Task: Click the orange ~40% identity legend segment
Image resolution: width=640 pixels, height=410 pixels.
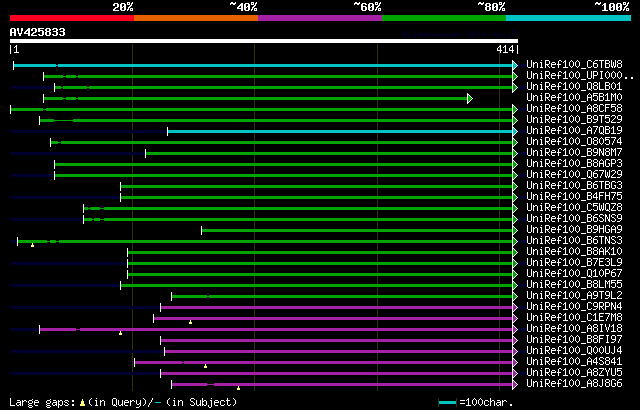Action: (196, 18)
